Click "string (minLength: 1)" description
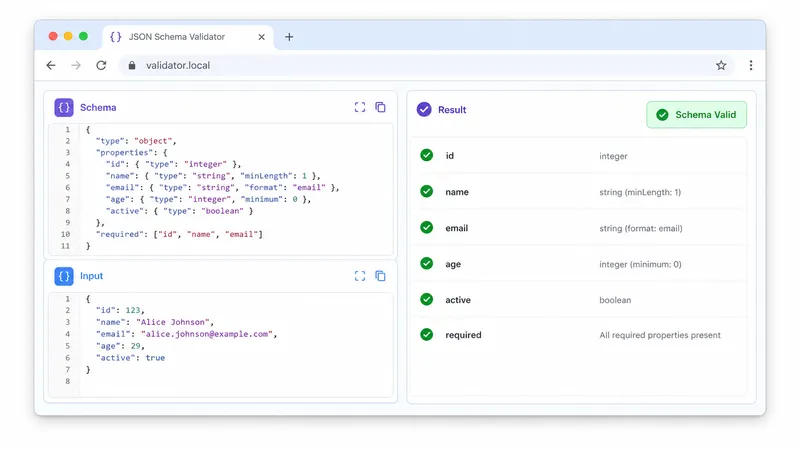800x450 pixels. point(640,192)
